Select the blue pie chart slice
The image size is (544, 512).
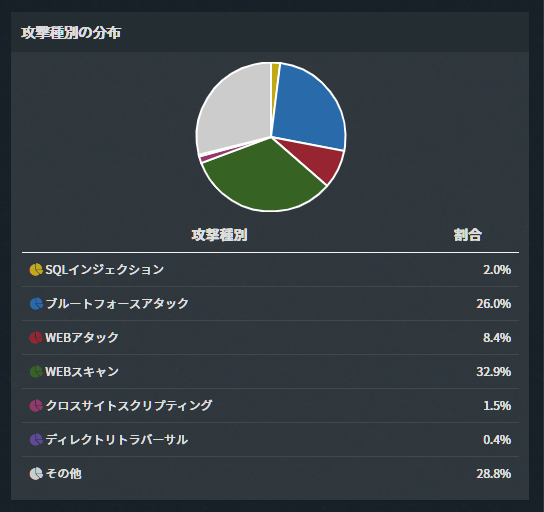[309, 108]
